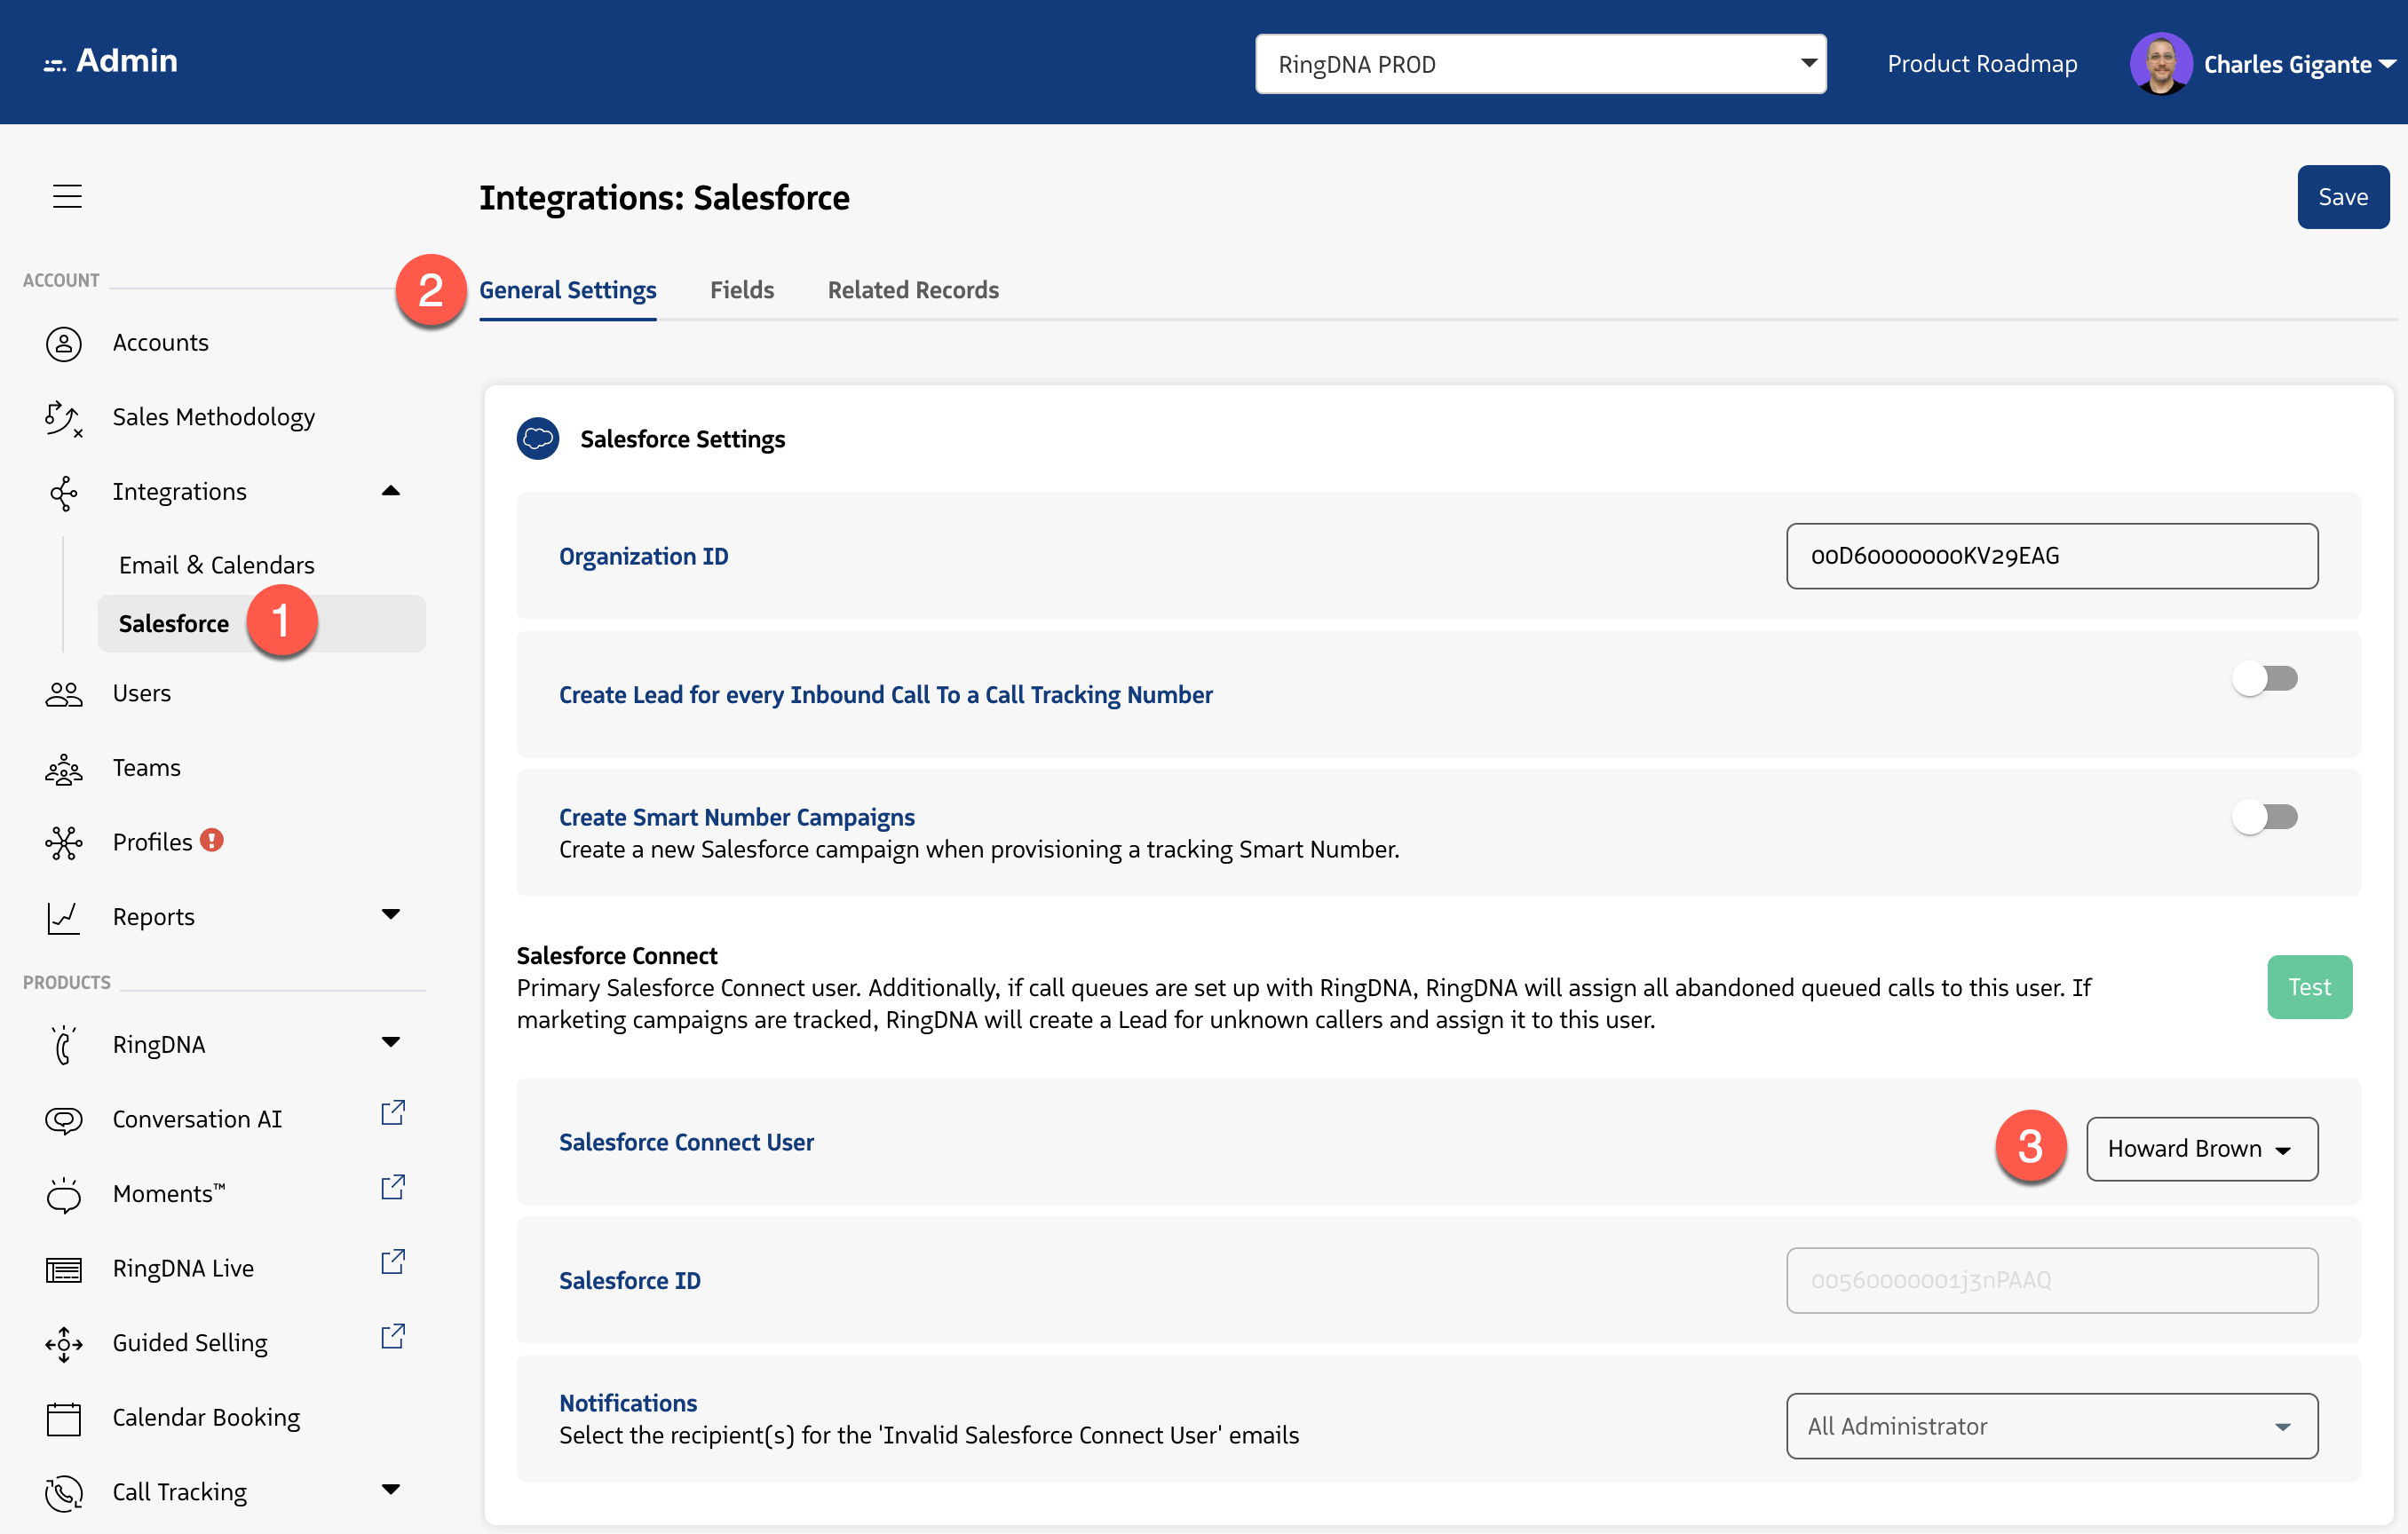Image resolution: width=2408 pixels, height=1534 pixels.
Task: Test the Salesforce Connect user
Action: (2310, 987)
